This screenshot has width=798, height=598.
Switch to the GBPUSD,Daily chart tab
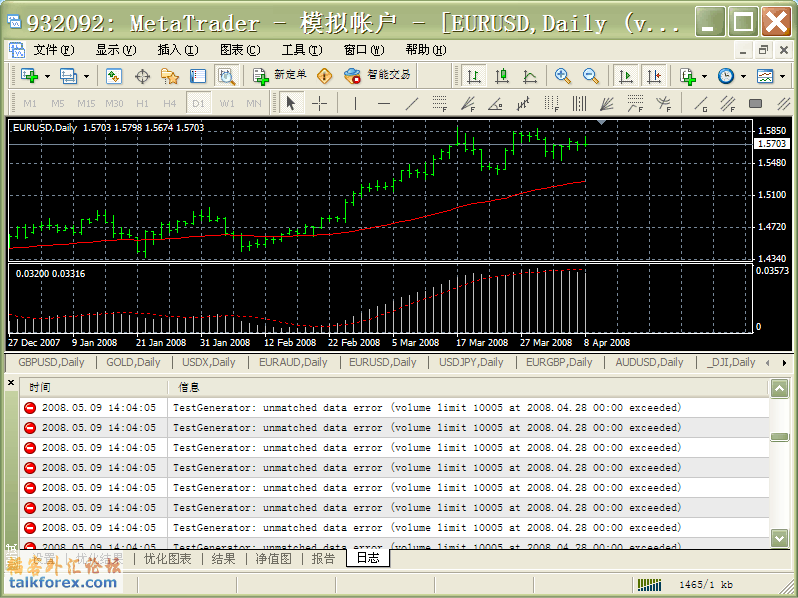[51, 362]
